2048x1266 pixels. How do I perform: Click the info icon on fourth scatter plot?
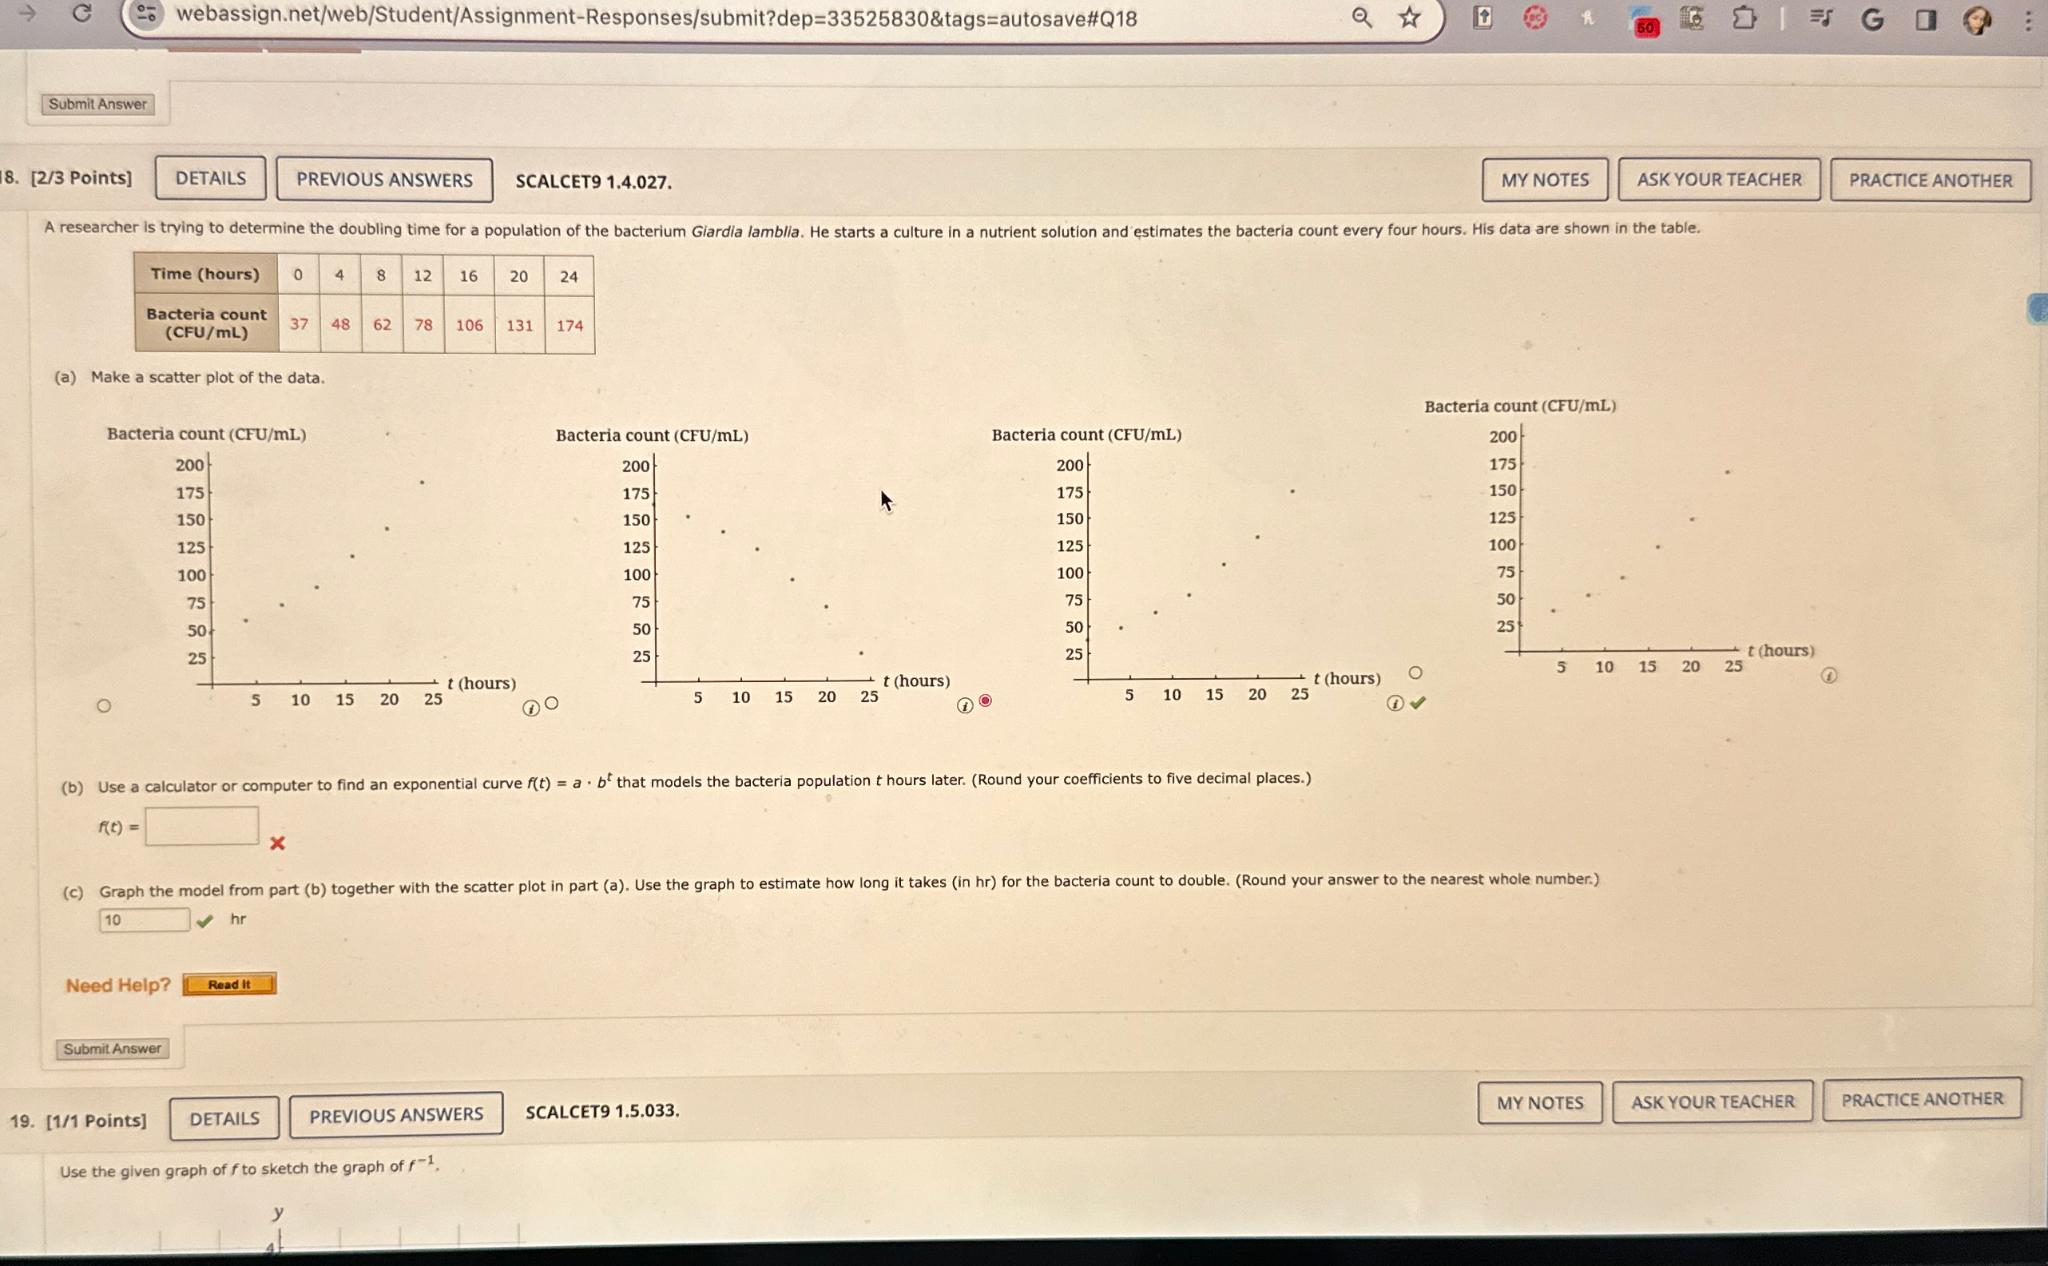(x=1826, y=675)
